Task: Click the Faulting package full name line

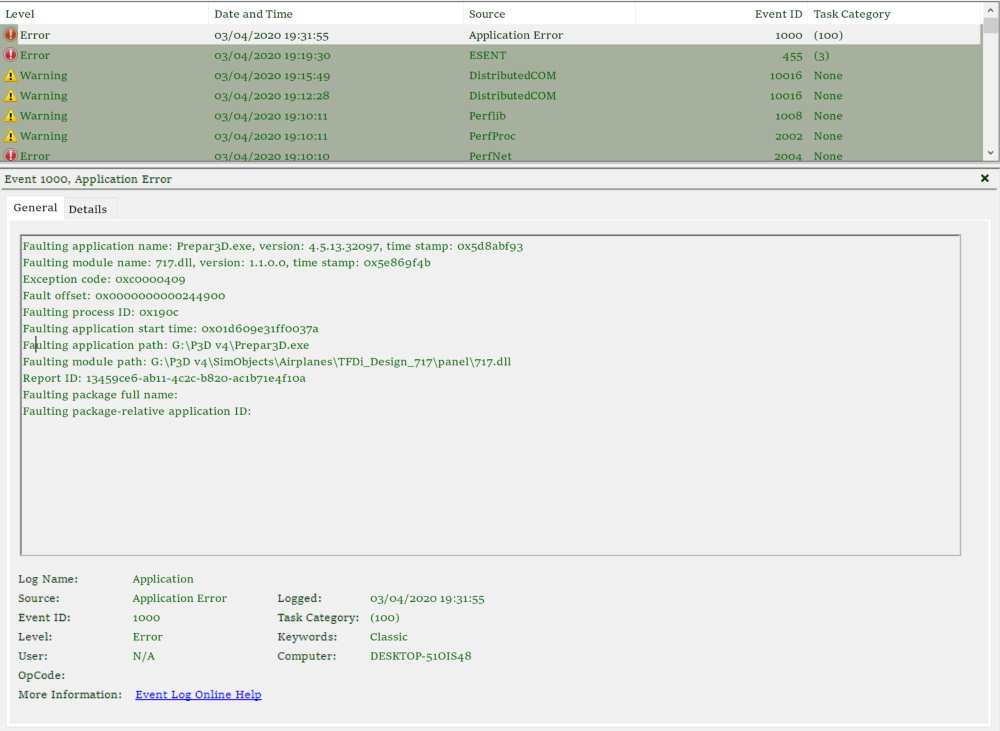Action: (100, 395)
